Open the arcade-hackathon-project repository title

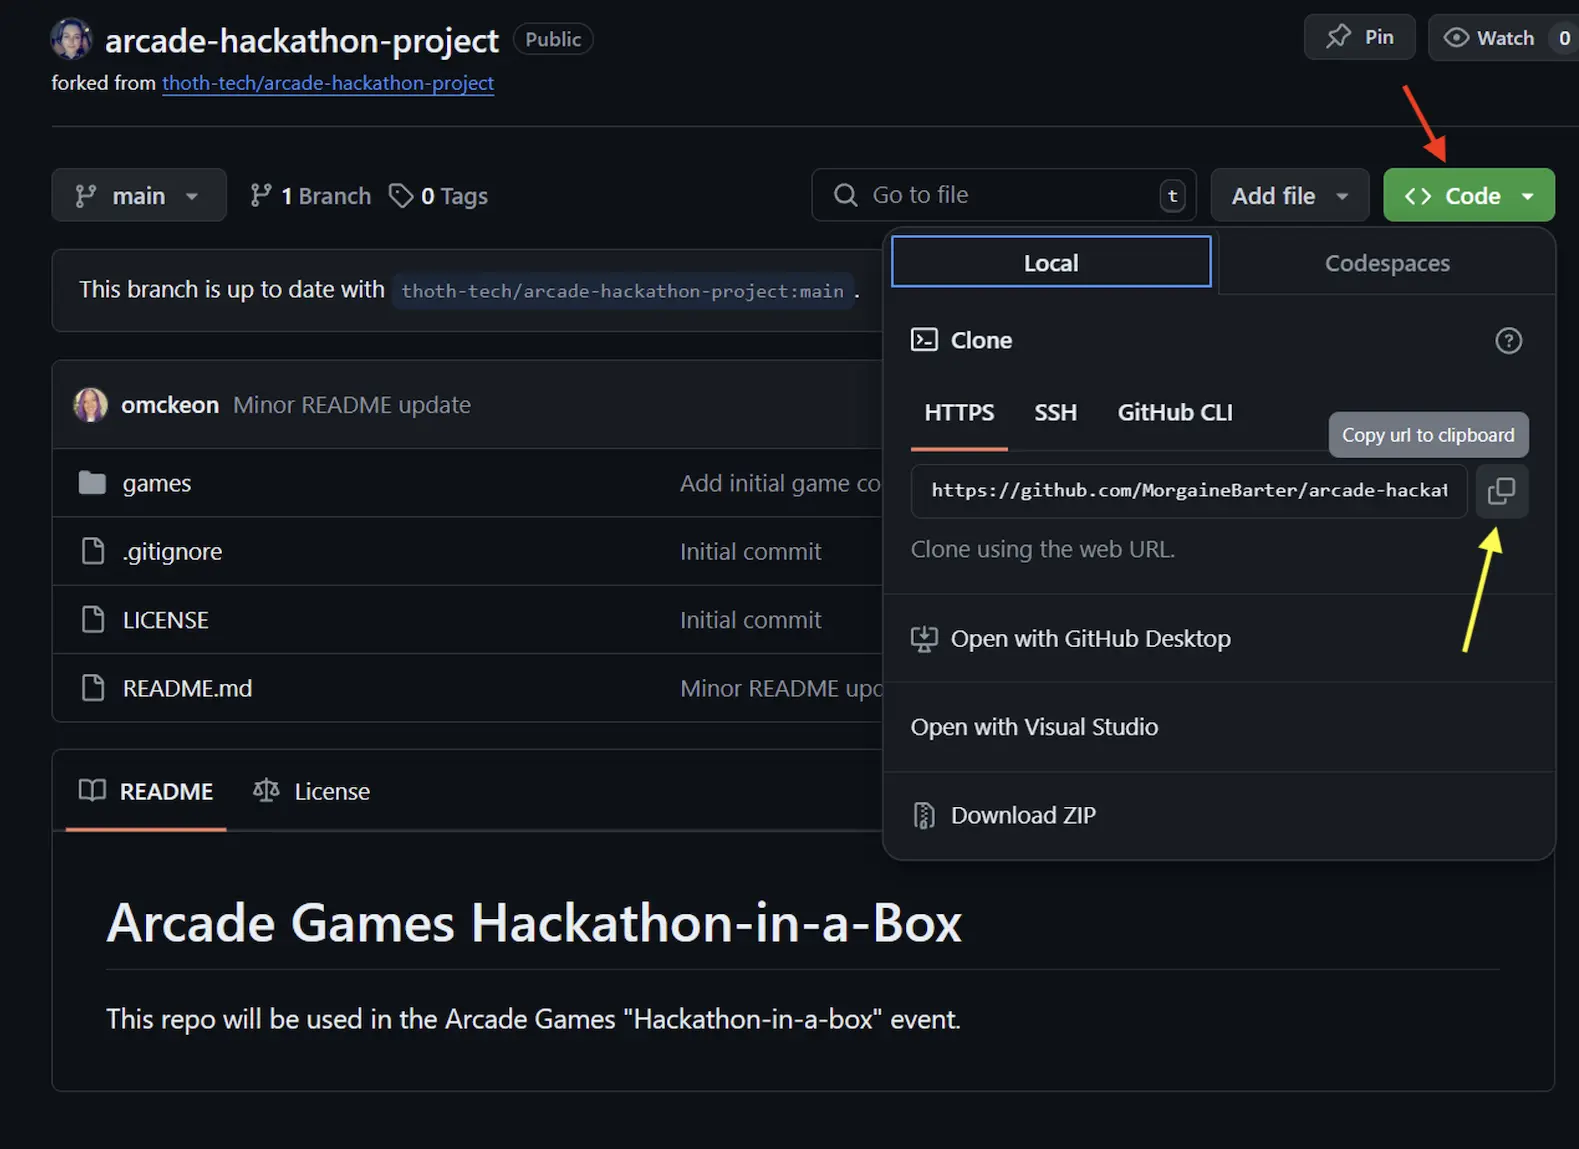[301, 40]
